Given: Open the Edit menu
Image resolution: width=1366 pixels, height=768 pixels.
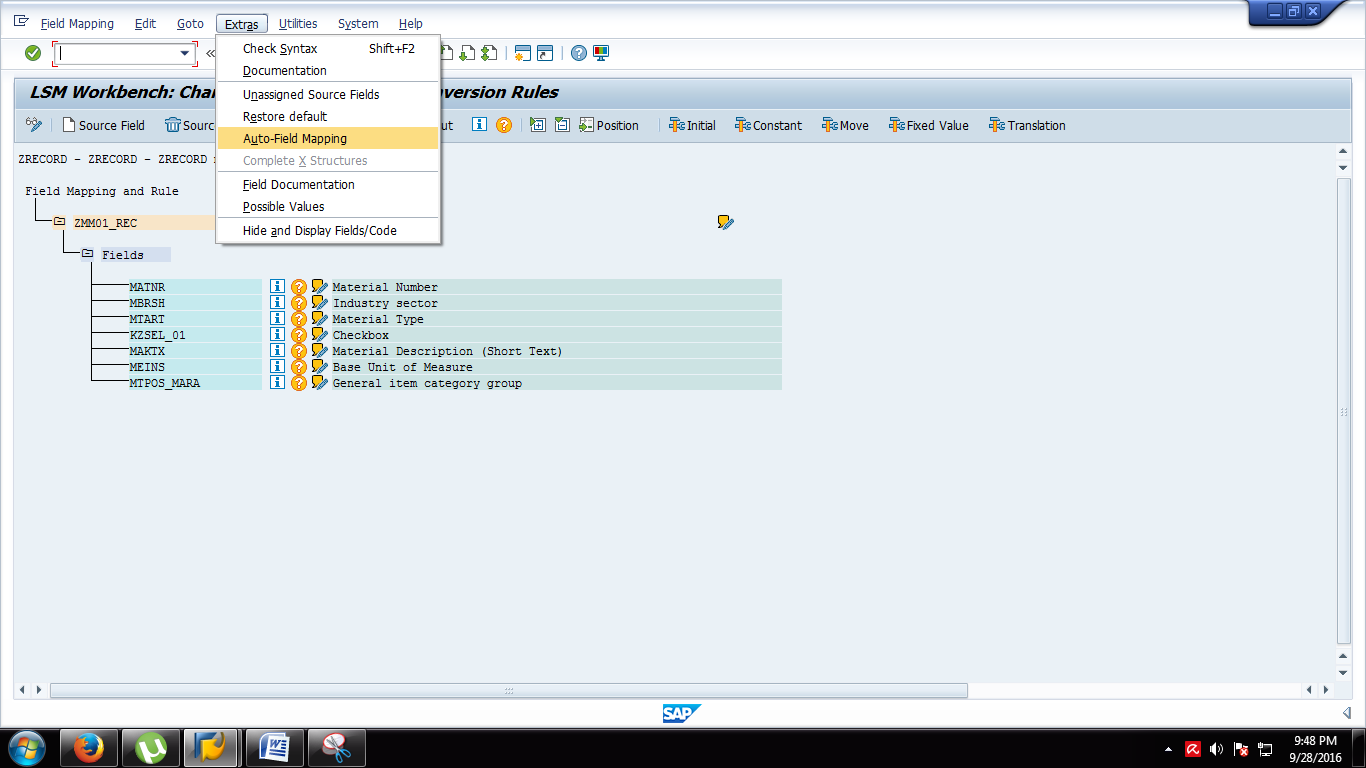Looking at the screenshot, I should click(x=145, y=24).
